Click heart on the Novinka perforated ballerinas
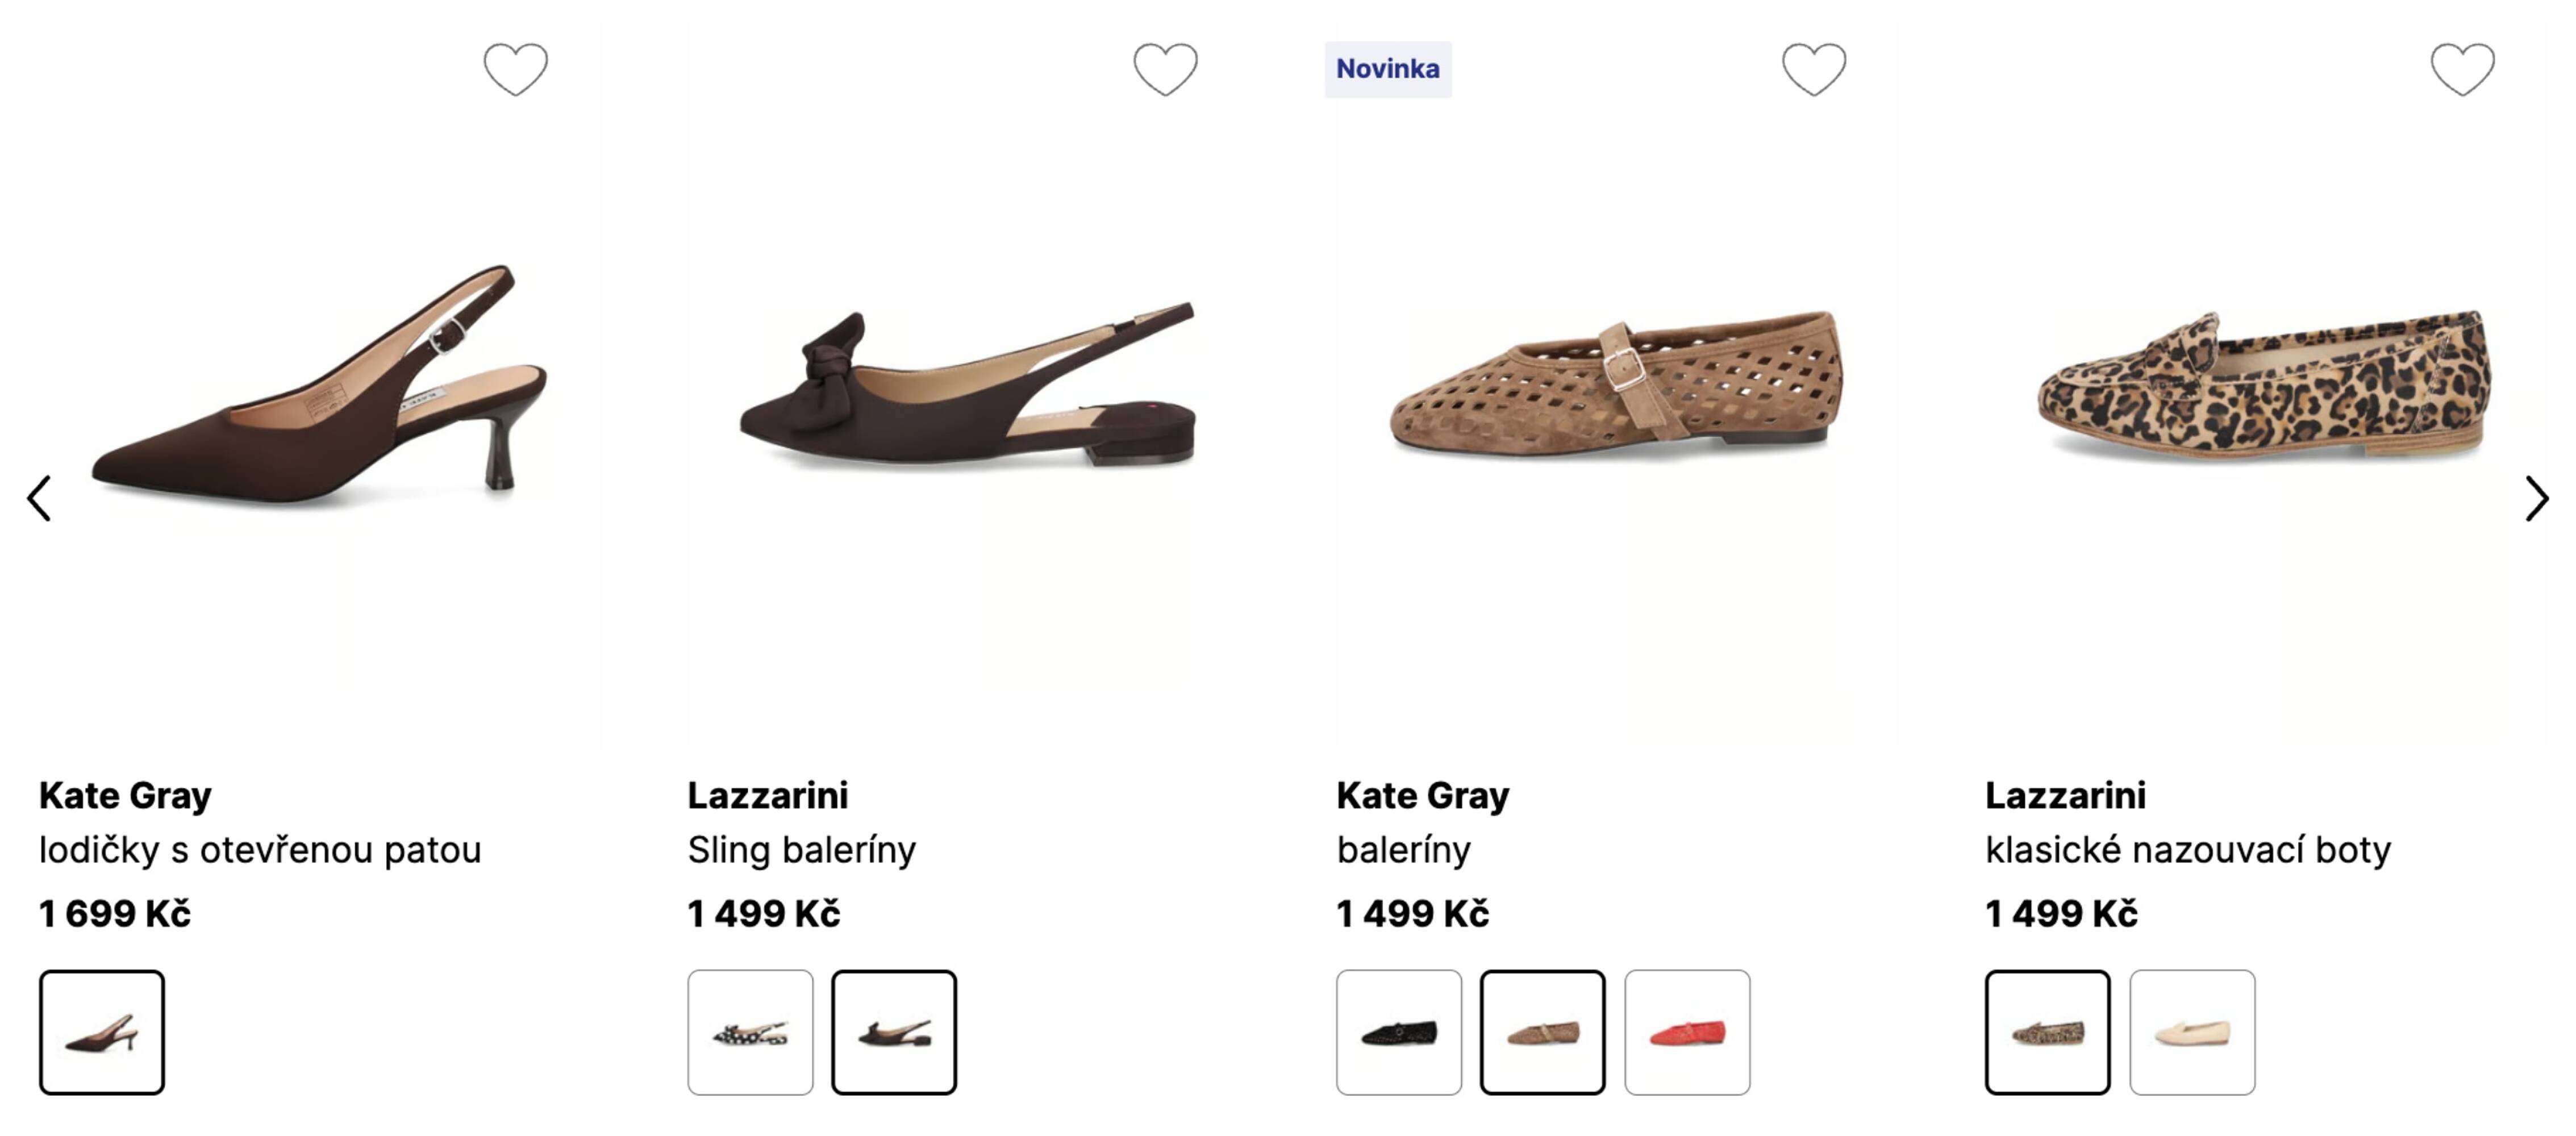 [x=1814, y=69]
